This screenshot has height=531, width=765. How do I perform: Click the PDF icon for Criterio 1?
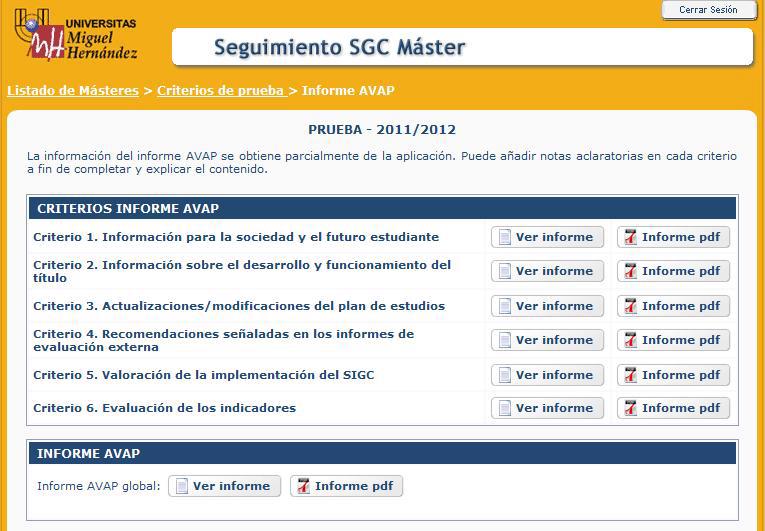(x=630, y=237)
